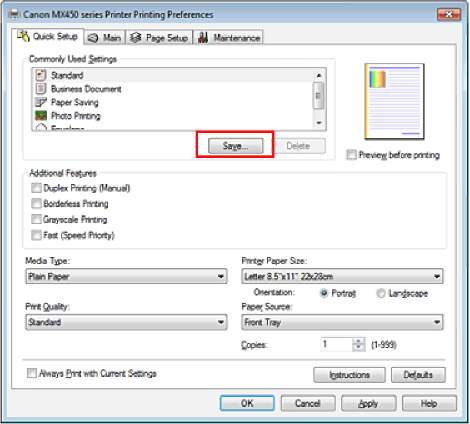Image resolution: width=470 pixels, height=424 pixels.
Task: Click the Save... button
Action: (x=235, y=146)
